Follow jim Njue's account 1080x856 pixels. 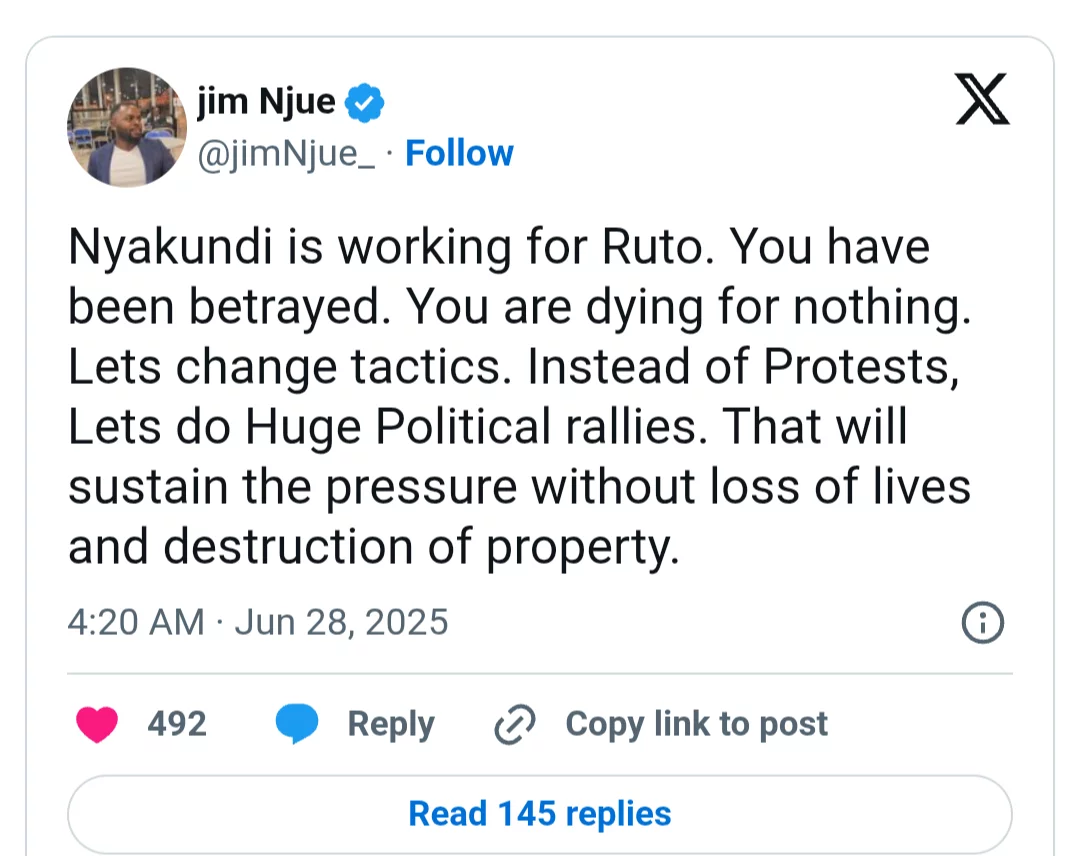(459, 153)
